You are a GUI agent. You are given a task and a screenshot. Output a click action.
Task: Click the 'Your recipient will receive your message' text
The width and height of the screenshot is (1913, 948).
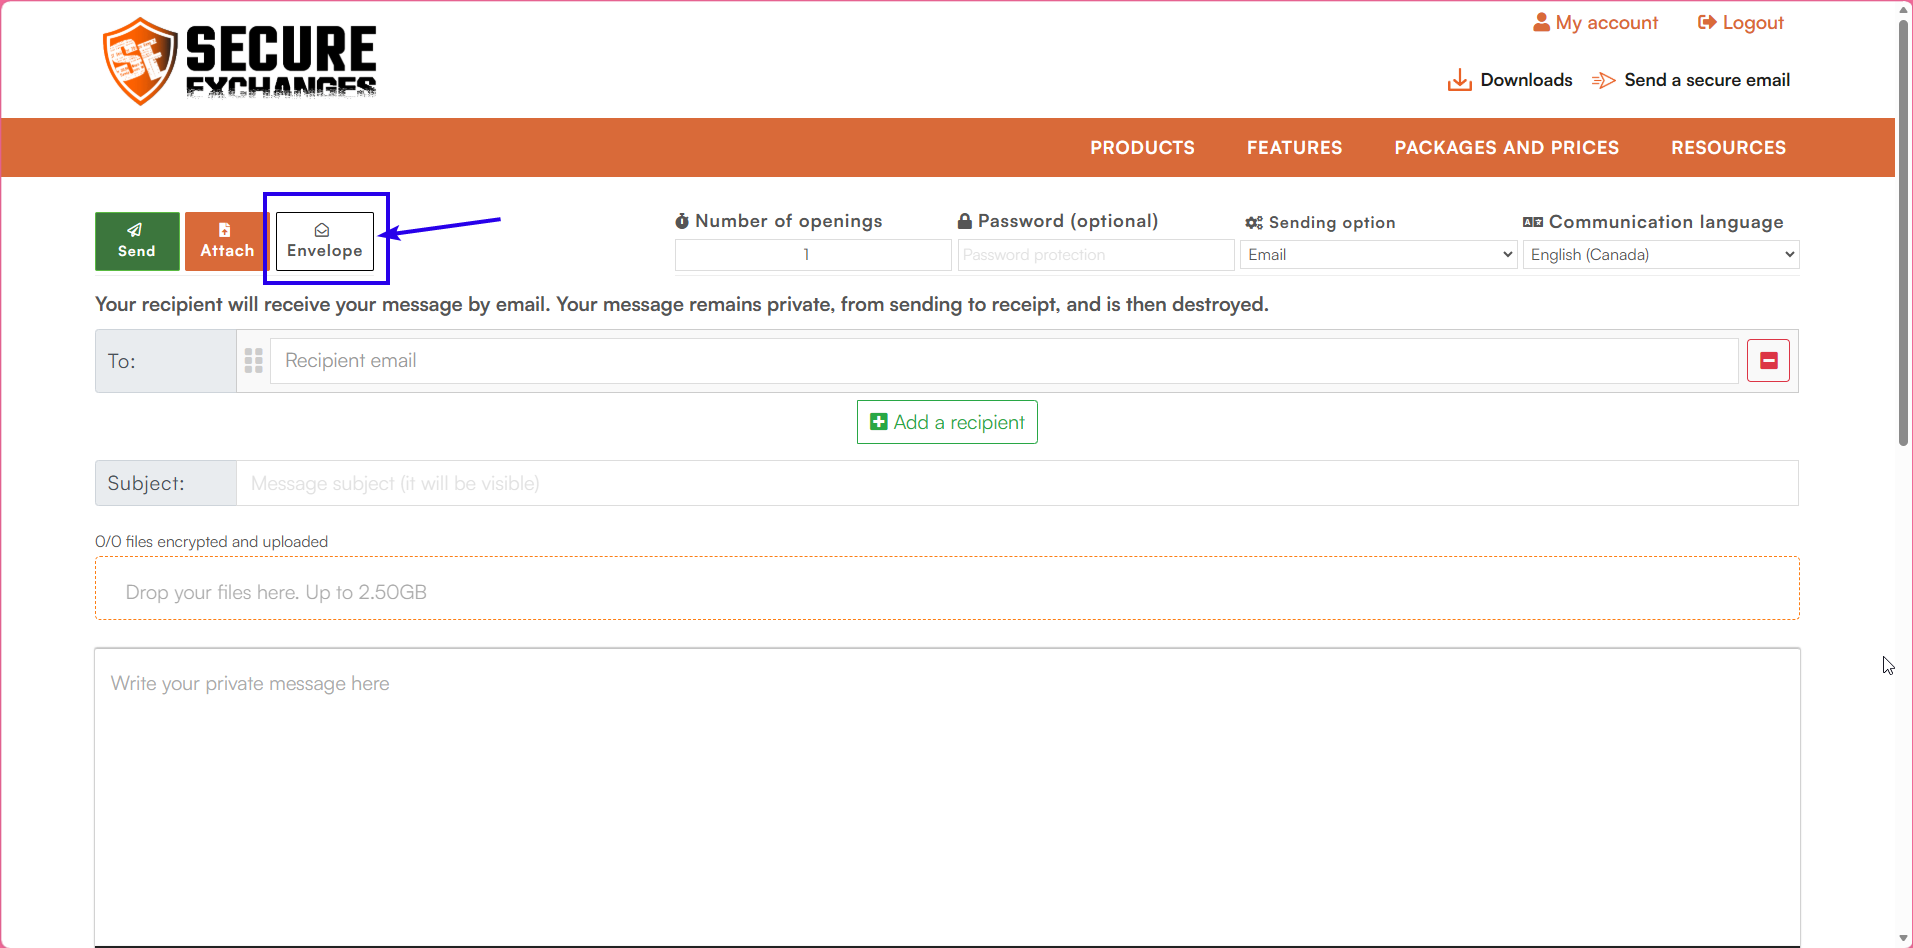coord(682,304)
